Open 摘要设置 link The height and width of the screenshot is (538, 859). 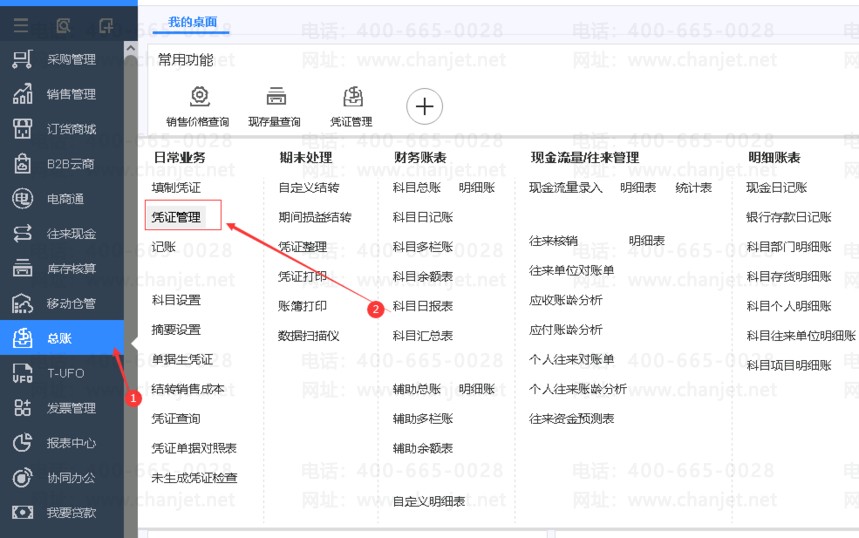tap(176, 330)
